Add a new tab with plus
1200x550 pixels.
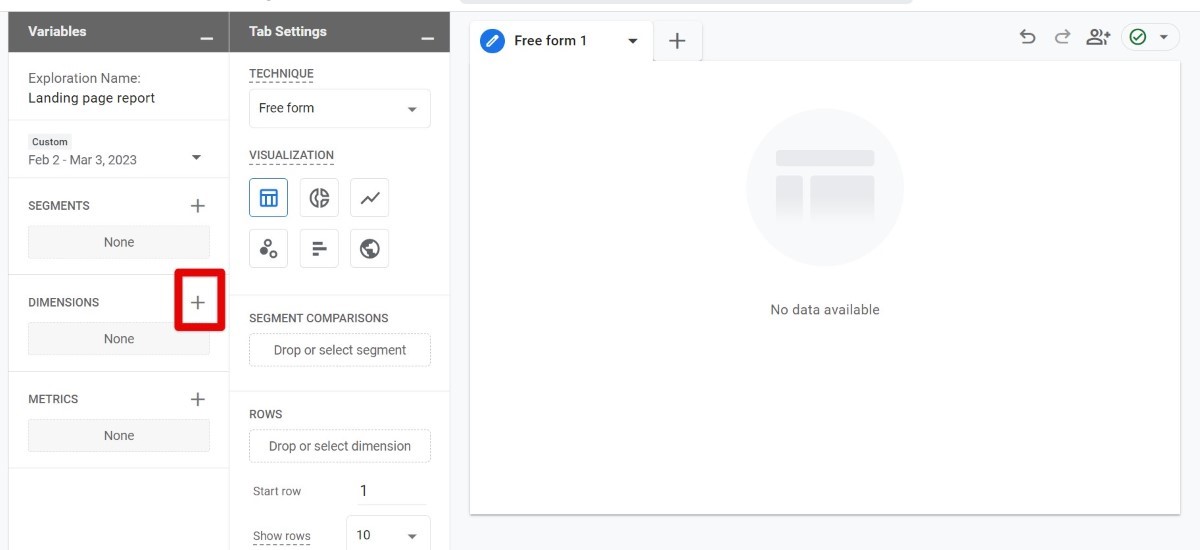tap(677, 41)
